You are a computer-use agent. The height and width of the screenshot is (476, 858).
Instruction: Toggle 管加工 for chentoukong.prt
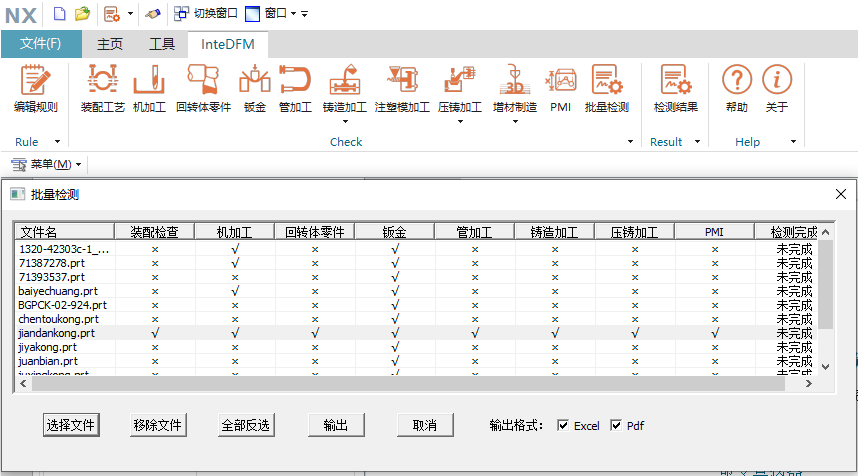(x=475, y=319)
